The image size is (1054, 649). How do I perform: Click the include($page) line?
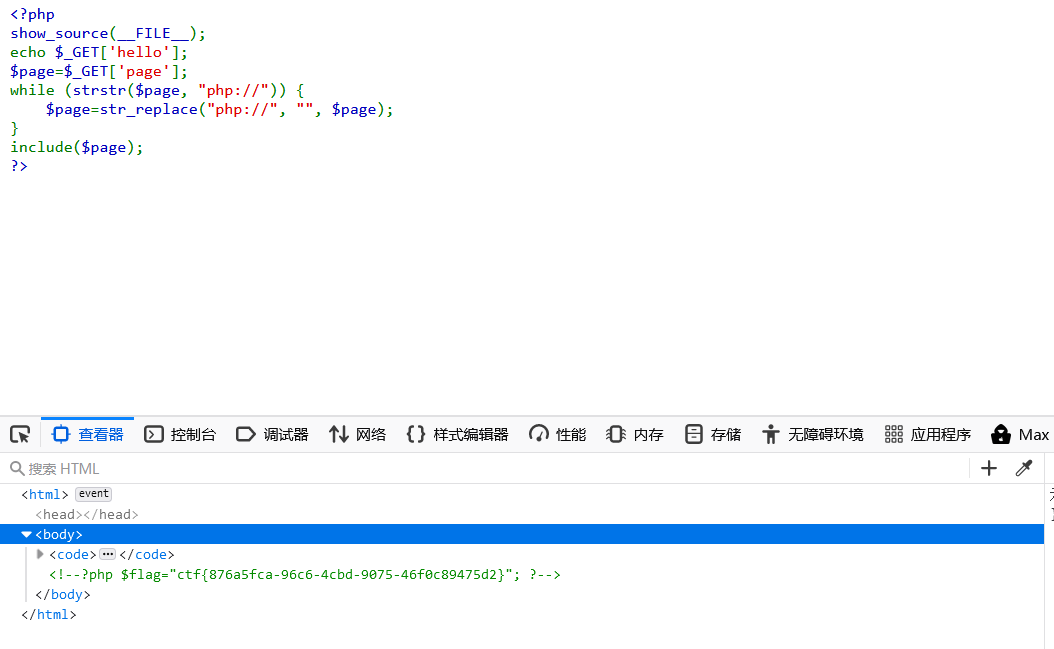[x=77, y=147]
